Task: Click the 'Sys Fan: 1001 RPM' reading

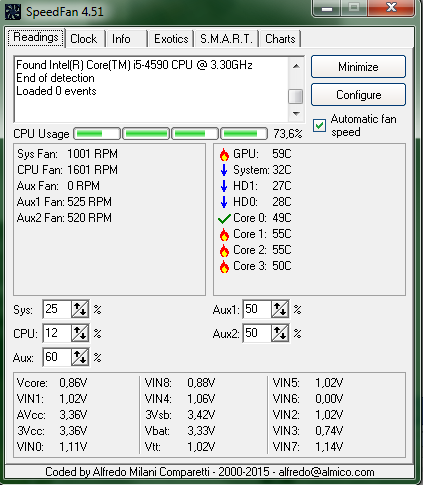Action: 68,154
